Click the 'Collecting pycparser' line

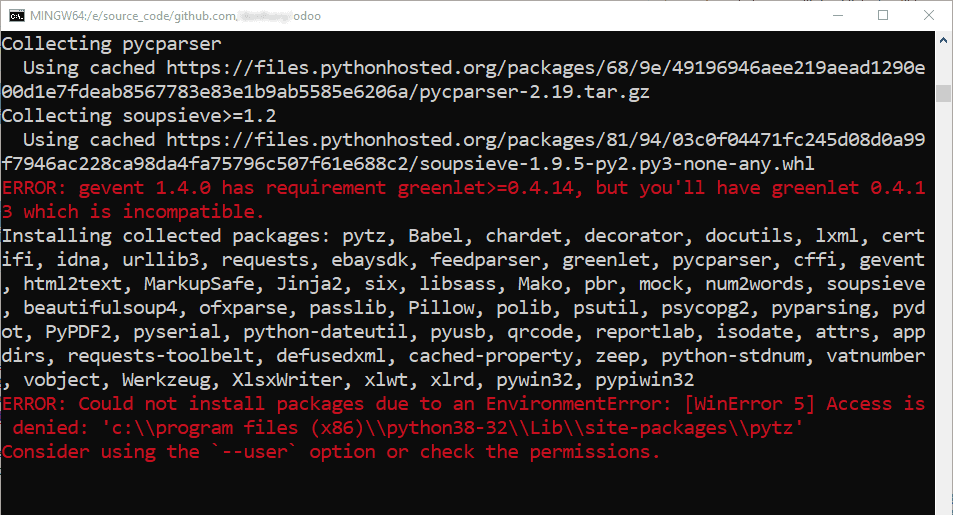(112, 44)
